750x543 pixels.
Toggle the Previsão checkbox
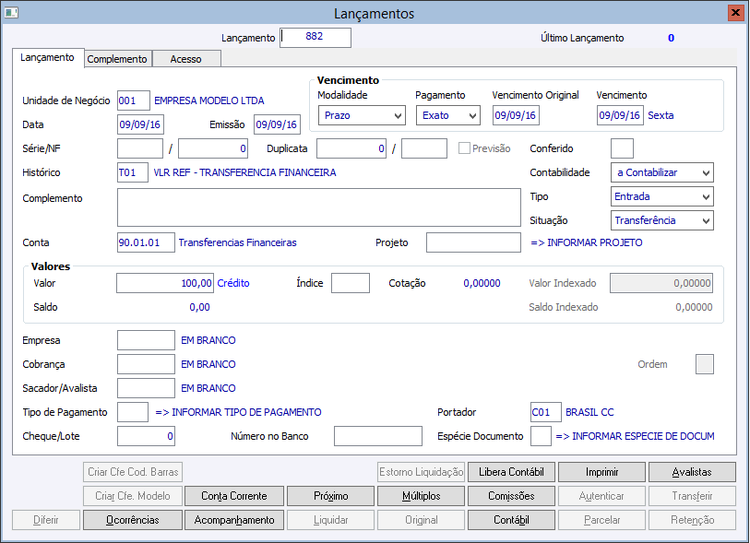point(464,148)
